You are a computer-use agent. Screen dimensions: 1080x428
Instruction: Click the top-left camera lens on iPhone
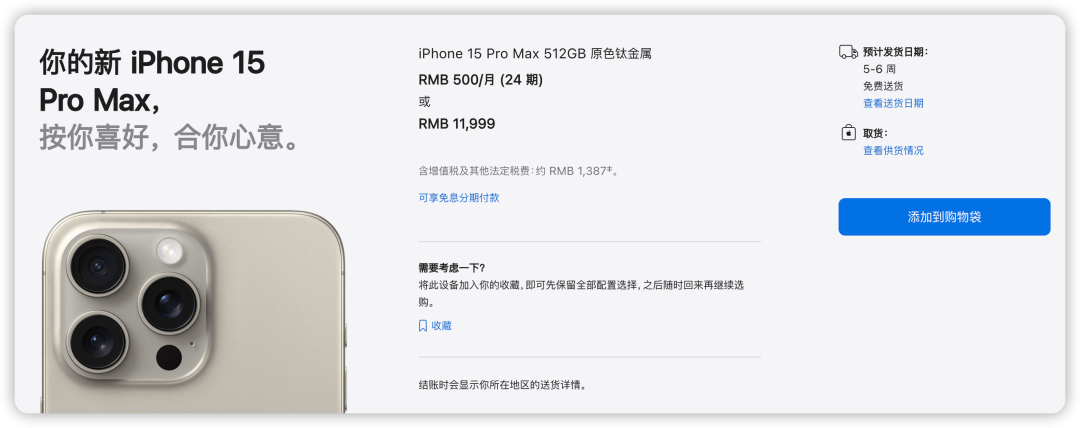tap(97, 265)
